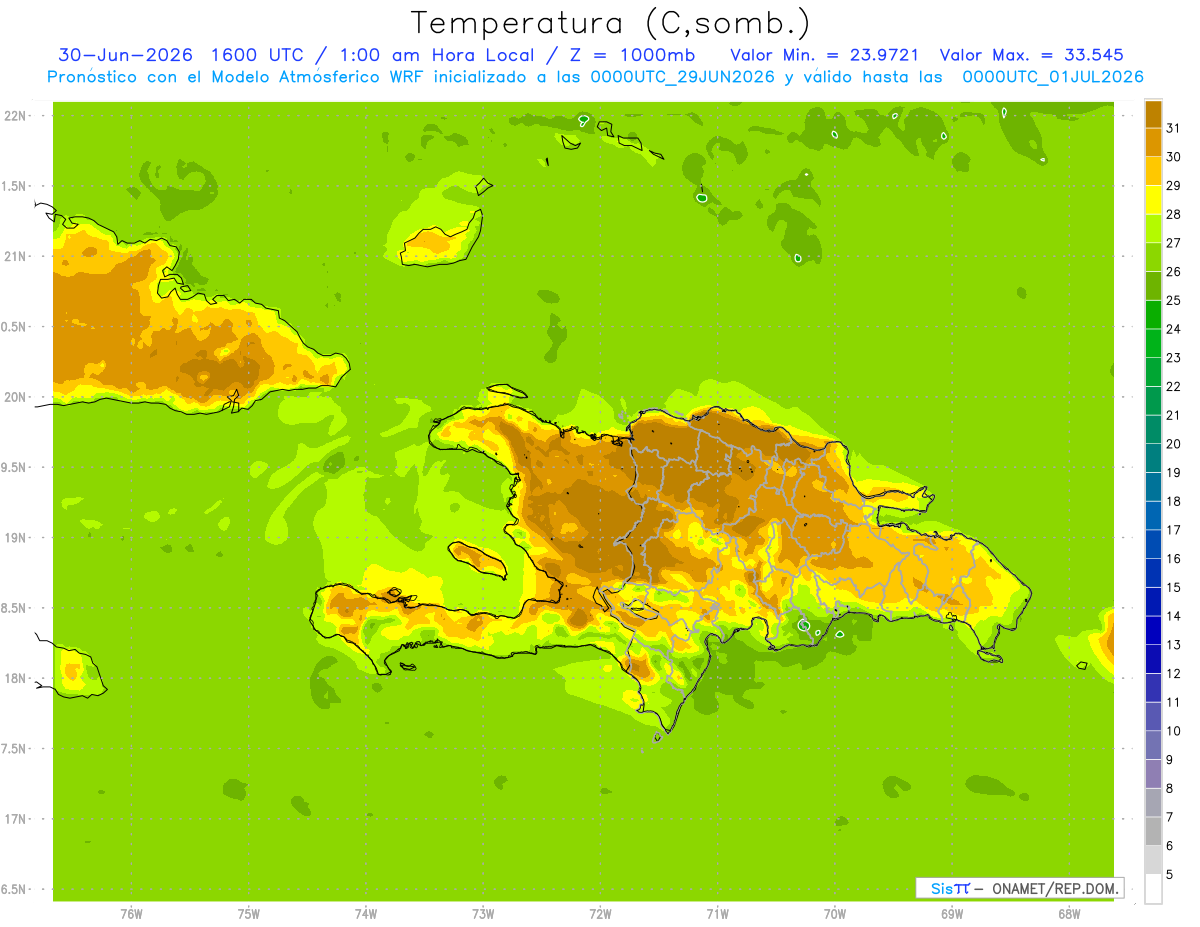The width and height of the screenshot is (1200, 927).
Task: Select the '1:00 am Hora Local' text
Action: [x=438, y=55]
